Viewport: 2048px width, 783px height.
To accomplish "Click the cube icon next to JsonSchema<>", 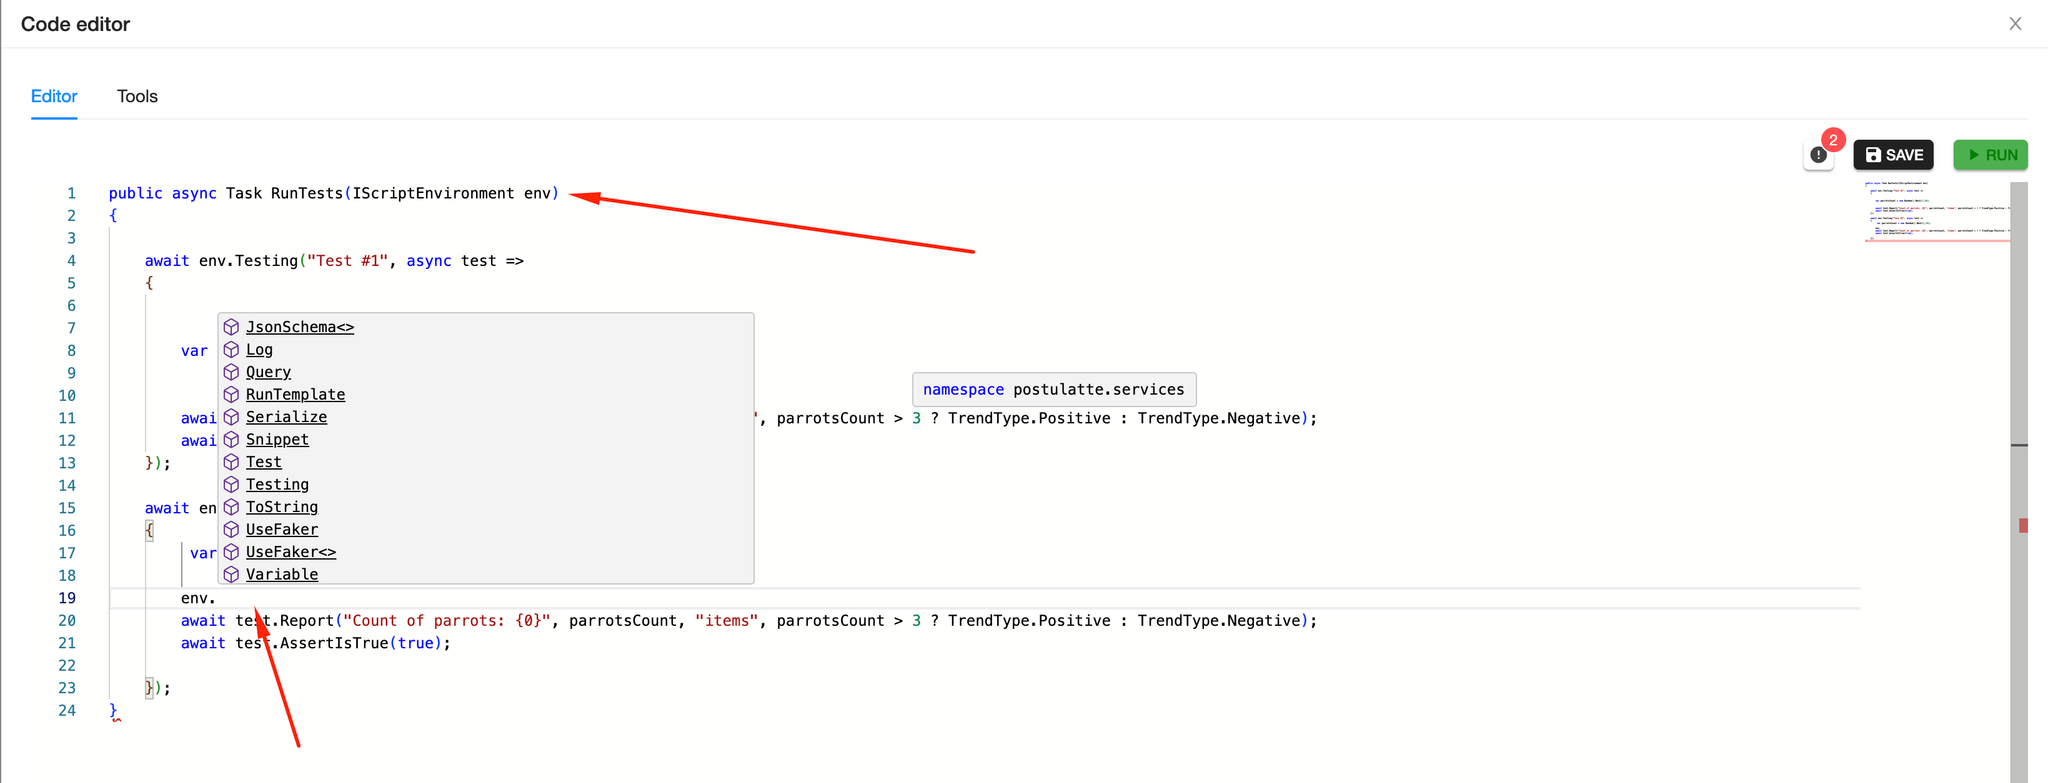I will click(x=231, y=327).
